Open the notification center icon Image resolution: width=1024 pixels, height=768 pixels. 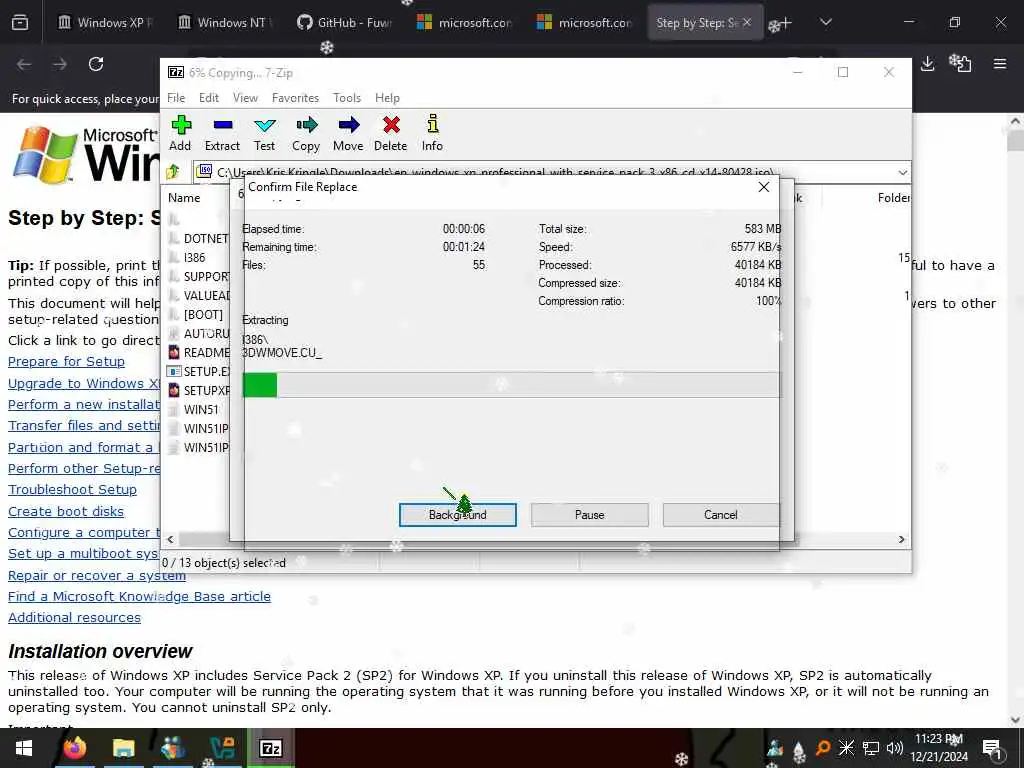point(992,749)
